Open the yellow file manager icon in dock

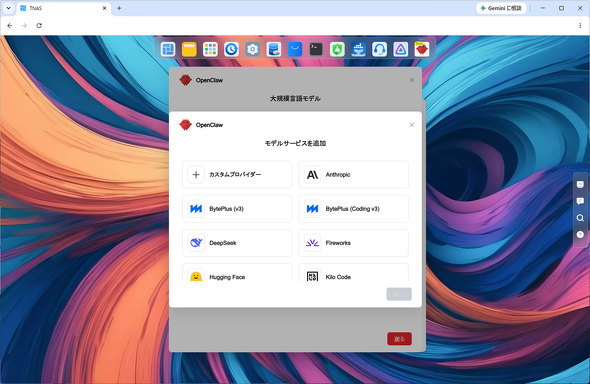(189, 49)
